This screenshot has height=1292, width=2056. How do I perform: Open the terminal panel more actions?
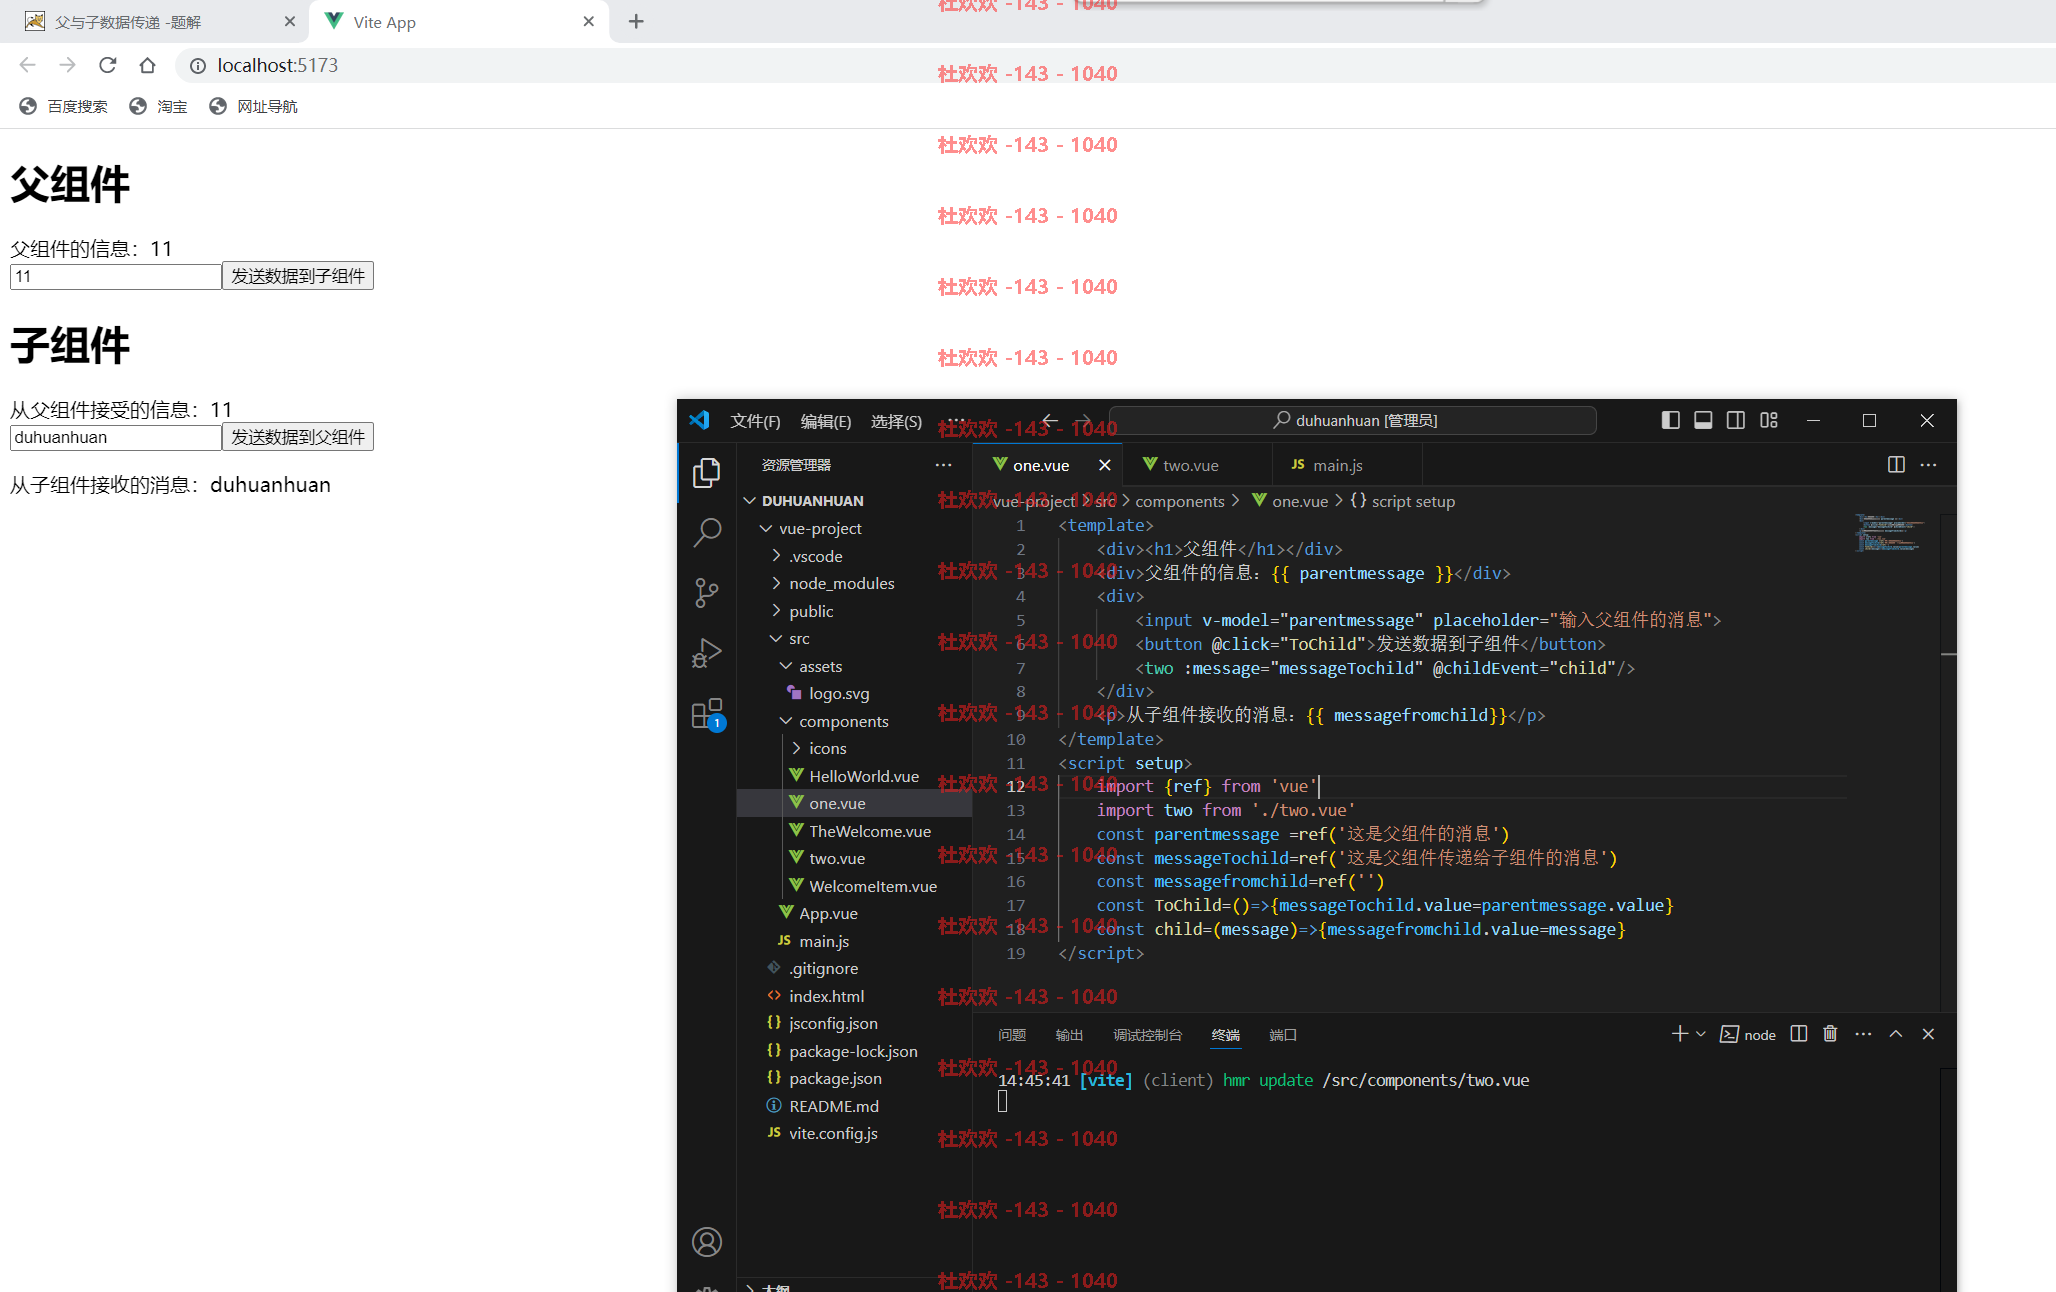point(1863,1034)
